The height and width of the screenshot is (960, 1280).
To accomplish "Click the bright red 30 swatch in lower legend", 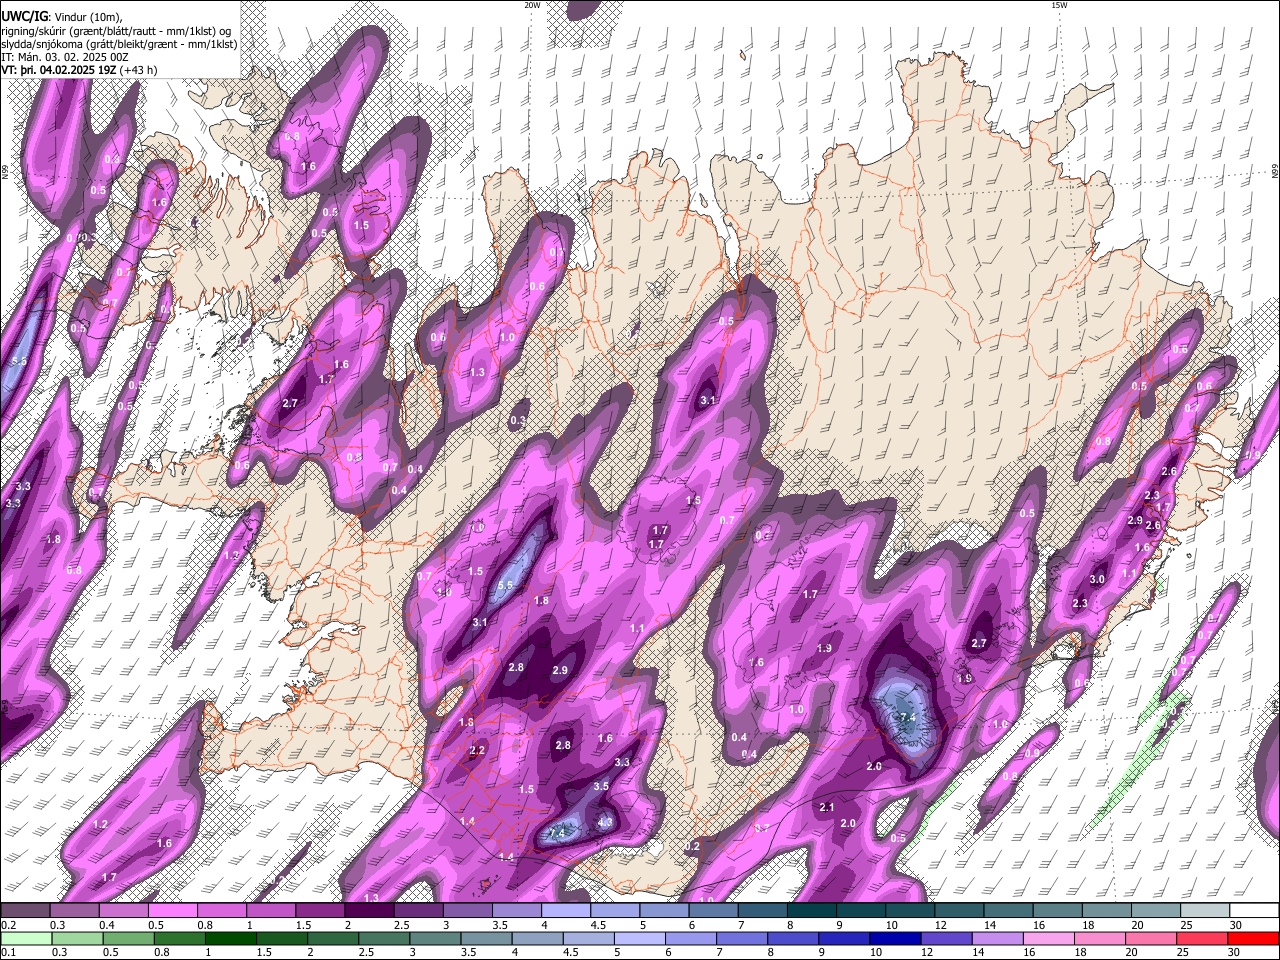I will [x=1254, y=938].
